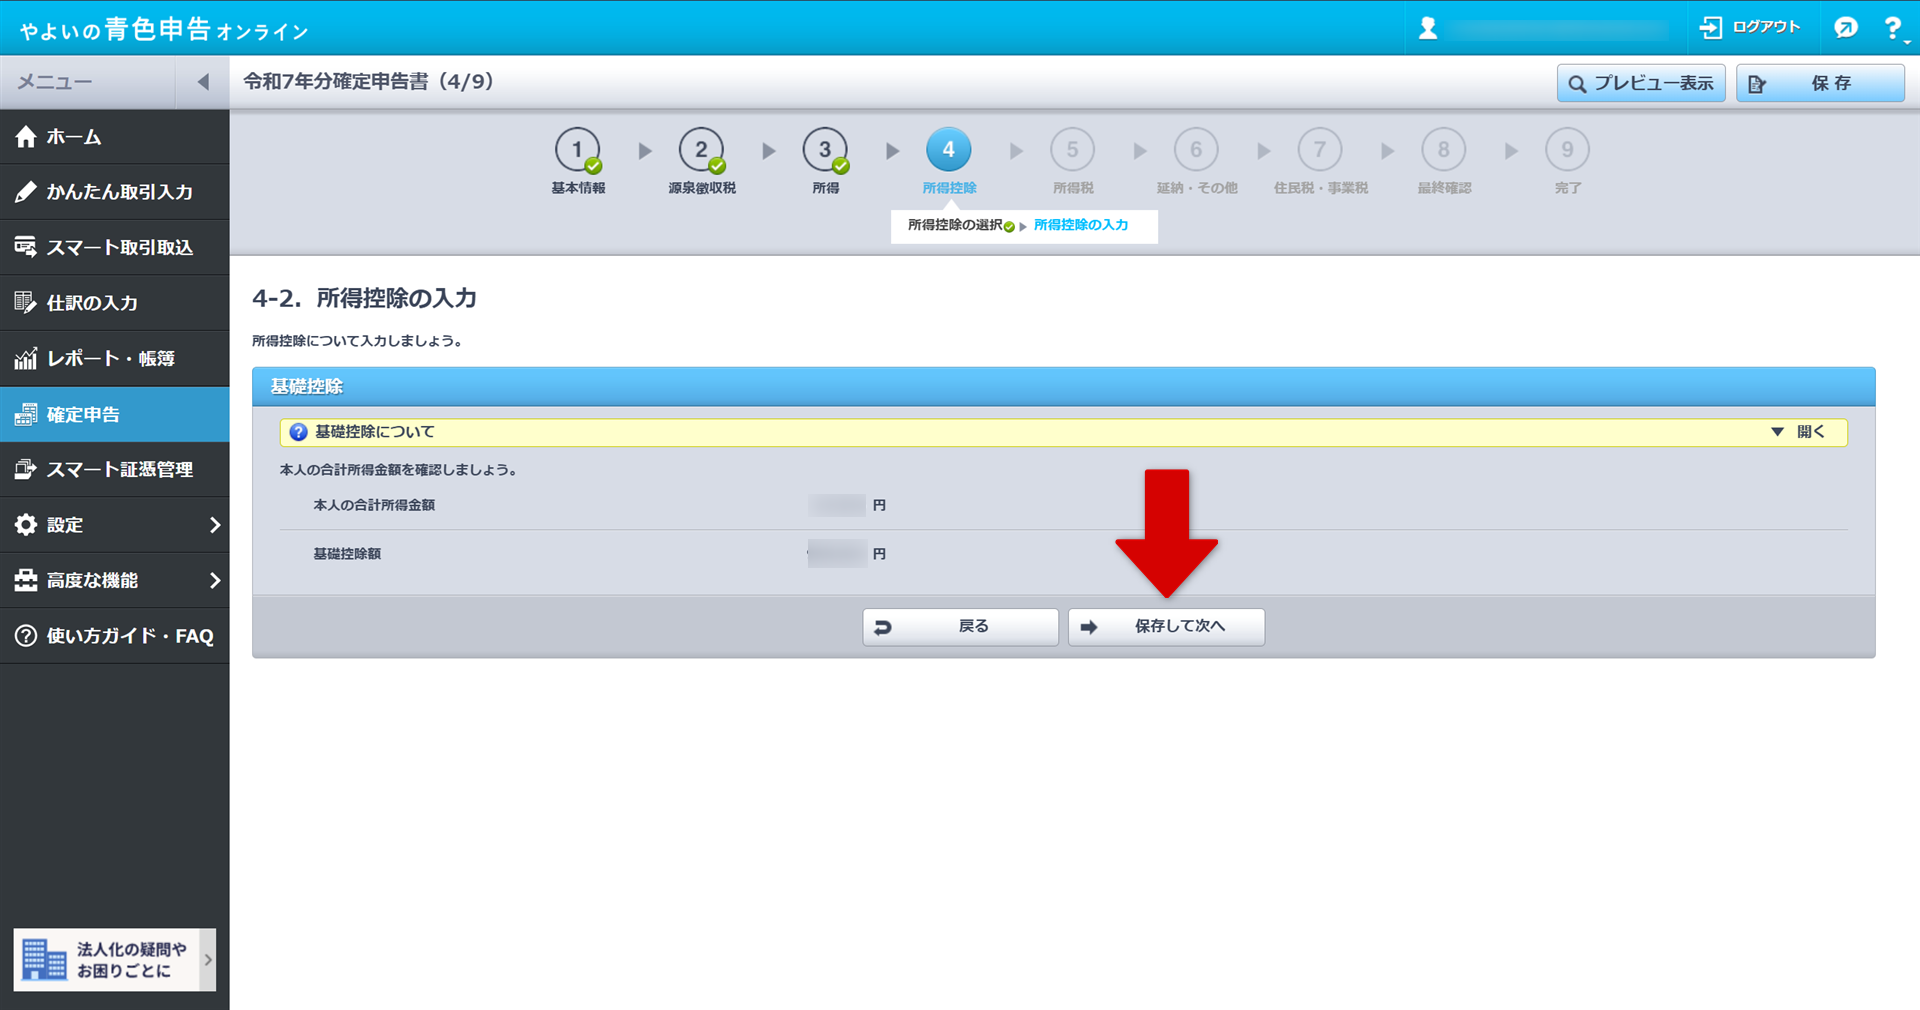Open the chat support icon
The width and height of the screenshot is (1920, 1010).
tap(1846, 28)
